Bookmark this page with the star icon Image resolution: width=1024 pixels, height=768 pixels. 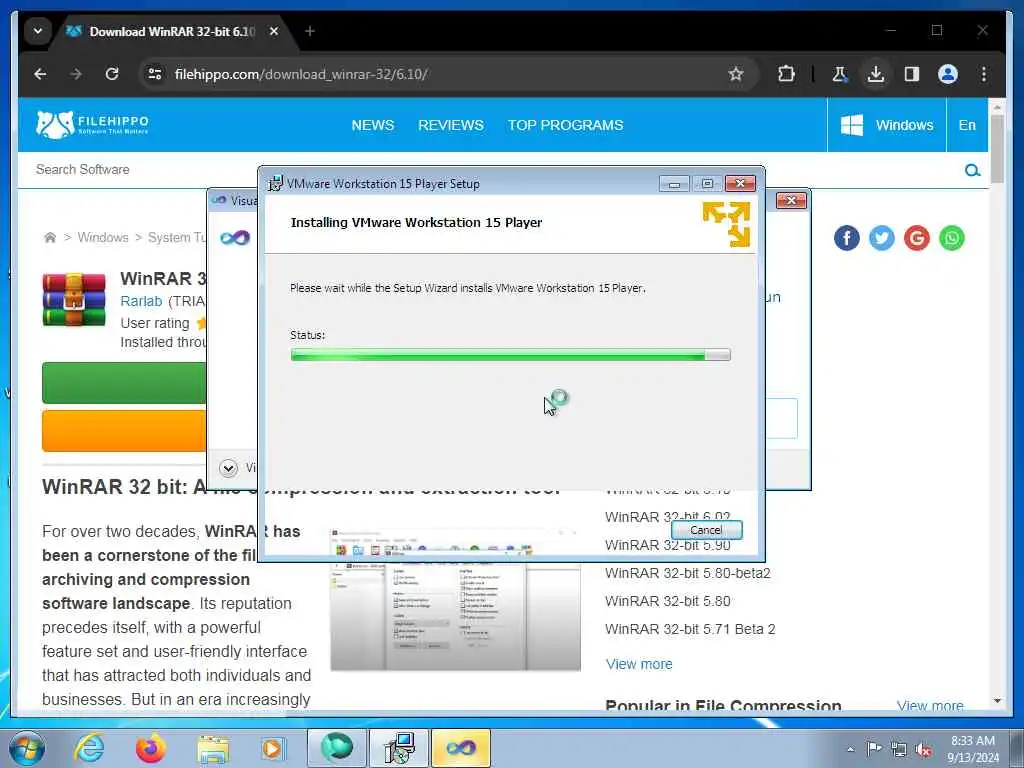coord(736,74)
